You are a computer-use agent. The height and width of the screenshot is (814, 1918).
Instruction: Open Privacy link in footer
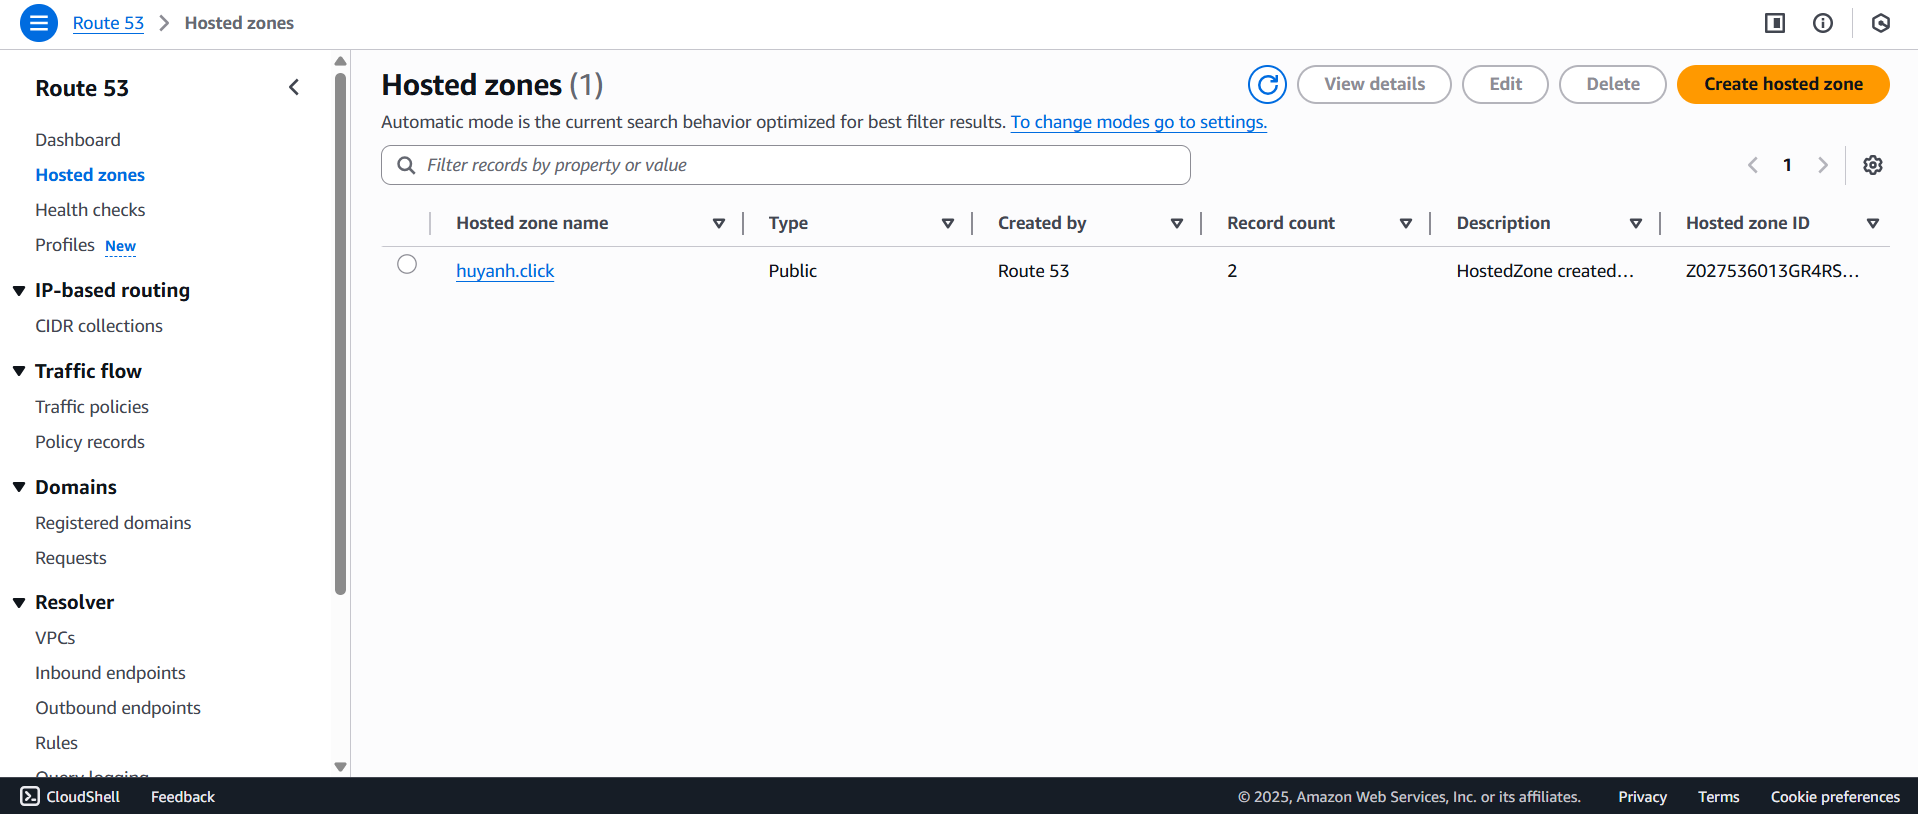coord(1642,797)
